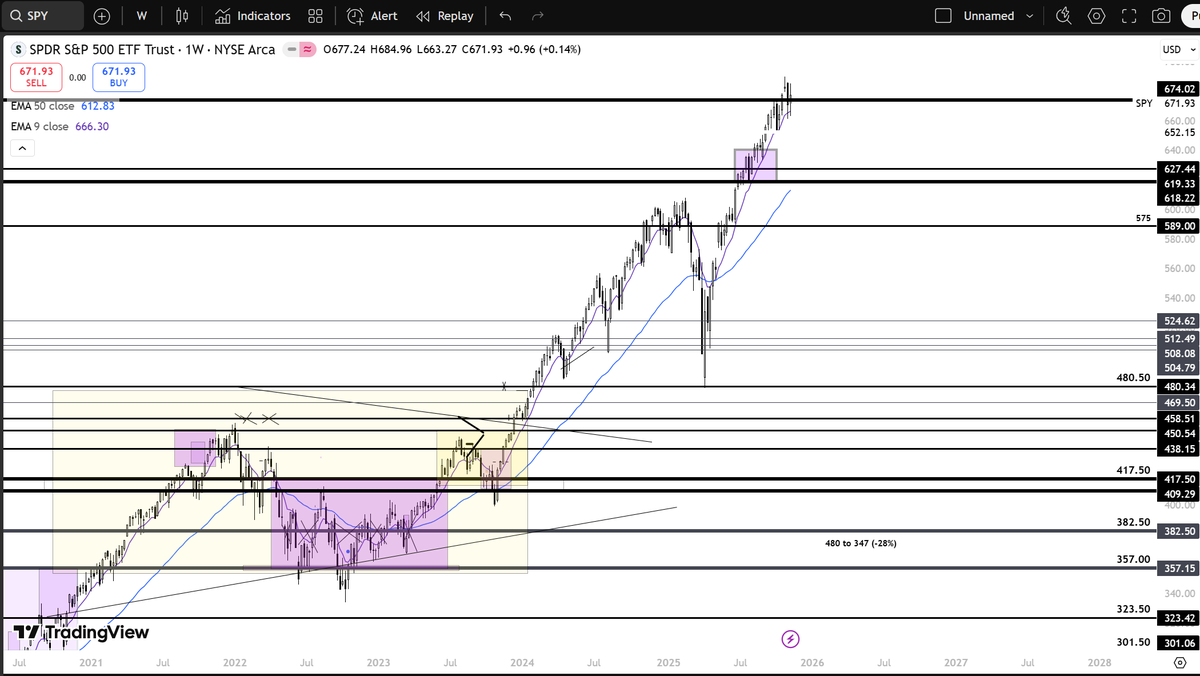Expand the Unnamed layout chevron

tap(1029, 16)
